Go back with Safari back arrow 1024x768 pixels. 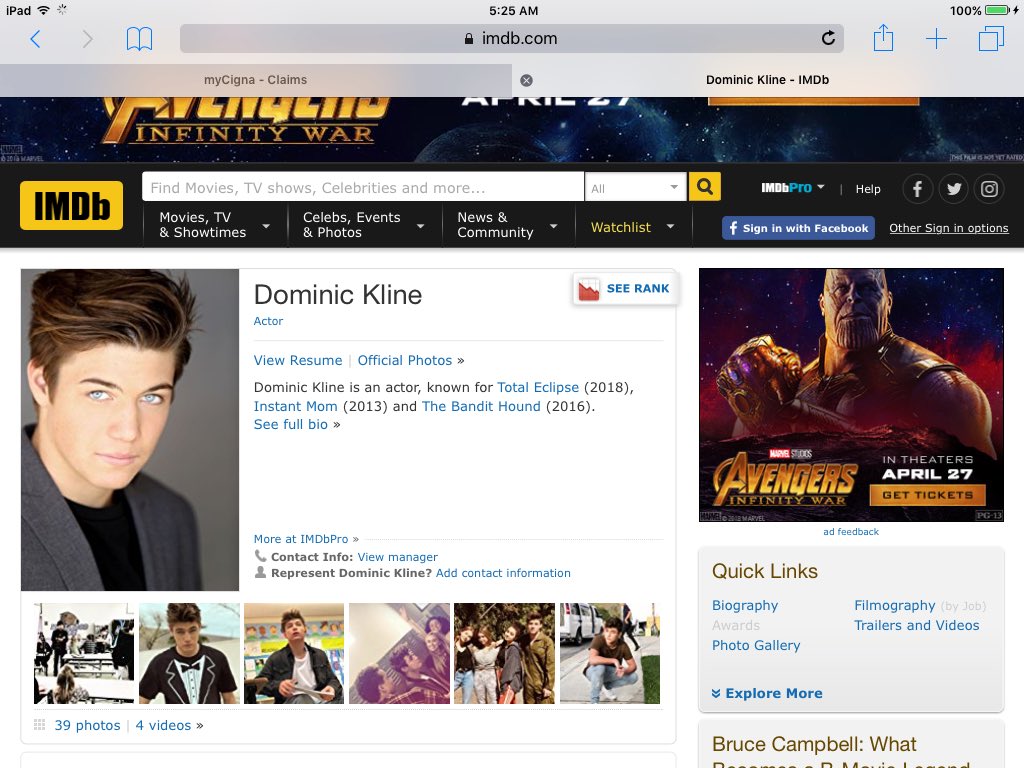pyautogui.click(x=35, y=39)
